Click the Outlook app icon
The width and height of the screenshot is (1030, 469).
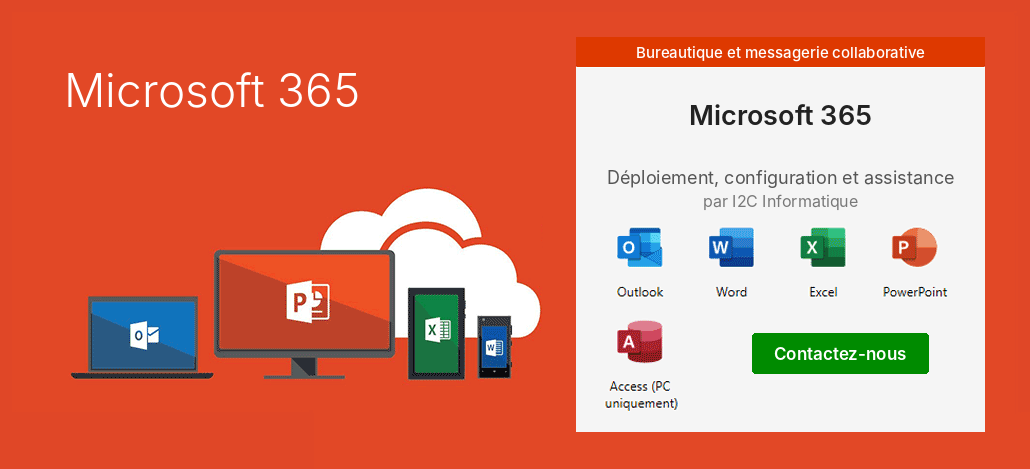click(639, 248)
